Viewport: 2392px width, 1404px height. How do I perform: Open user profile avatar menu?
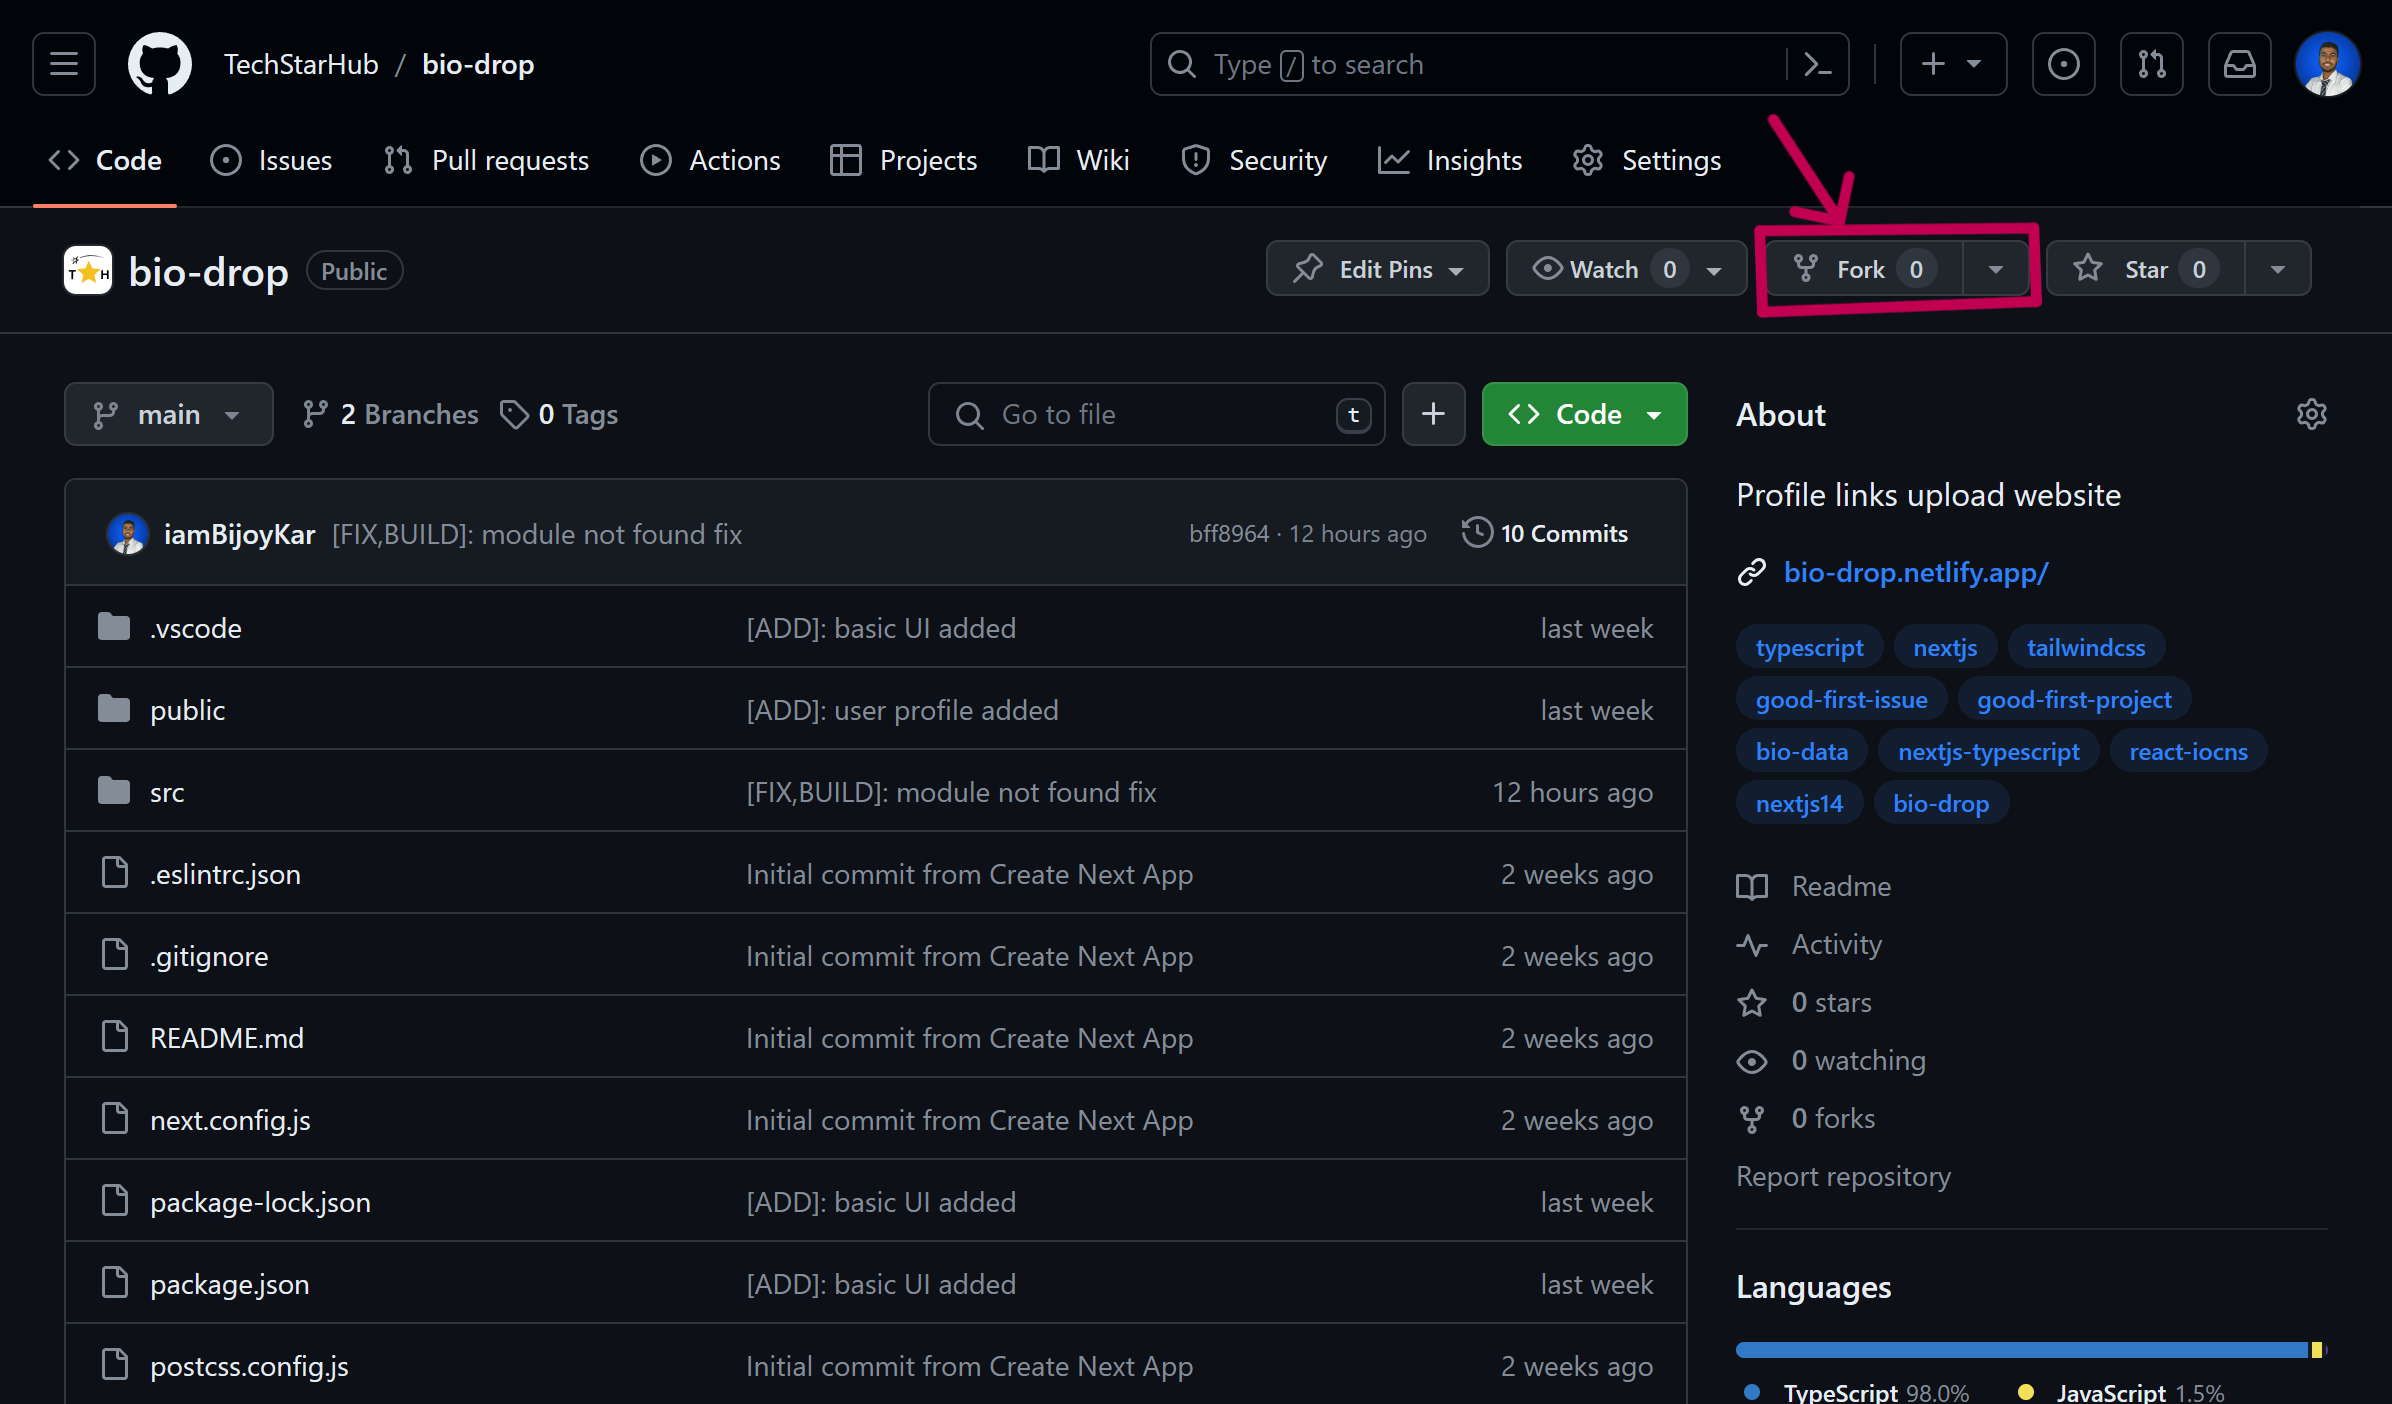[x=2328, y=64]
